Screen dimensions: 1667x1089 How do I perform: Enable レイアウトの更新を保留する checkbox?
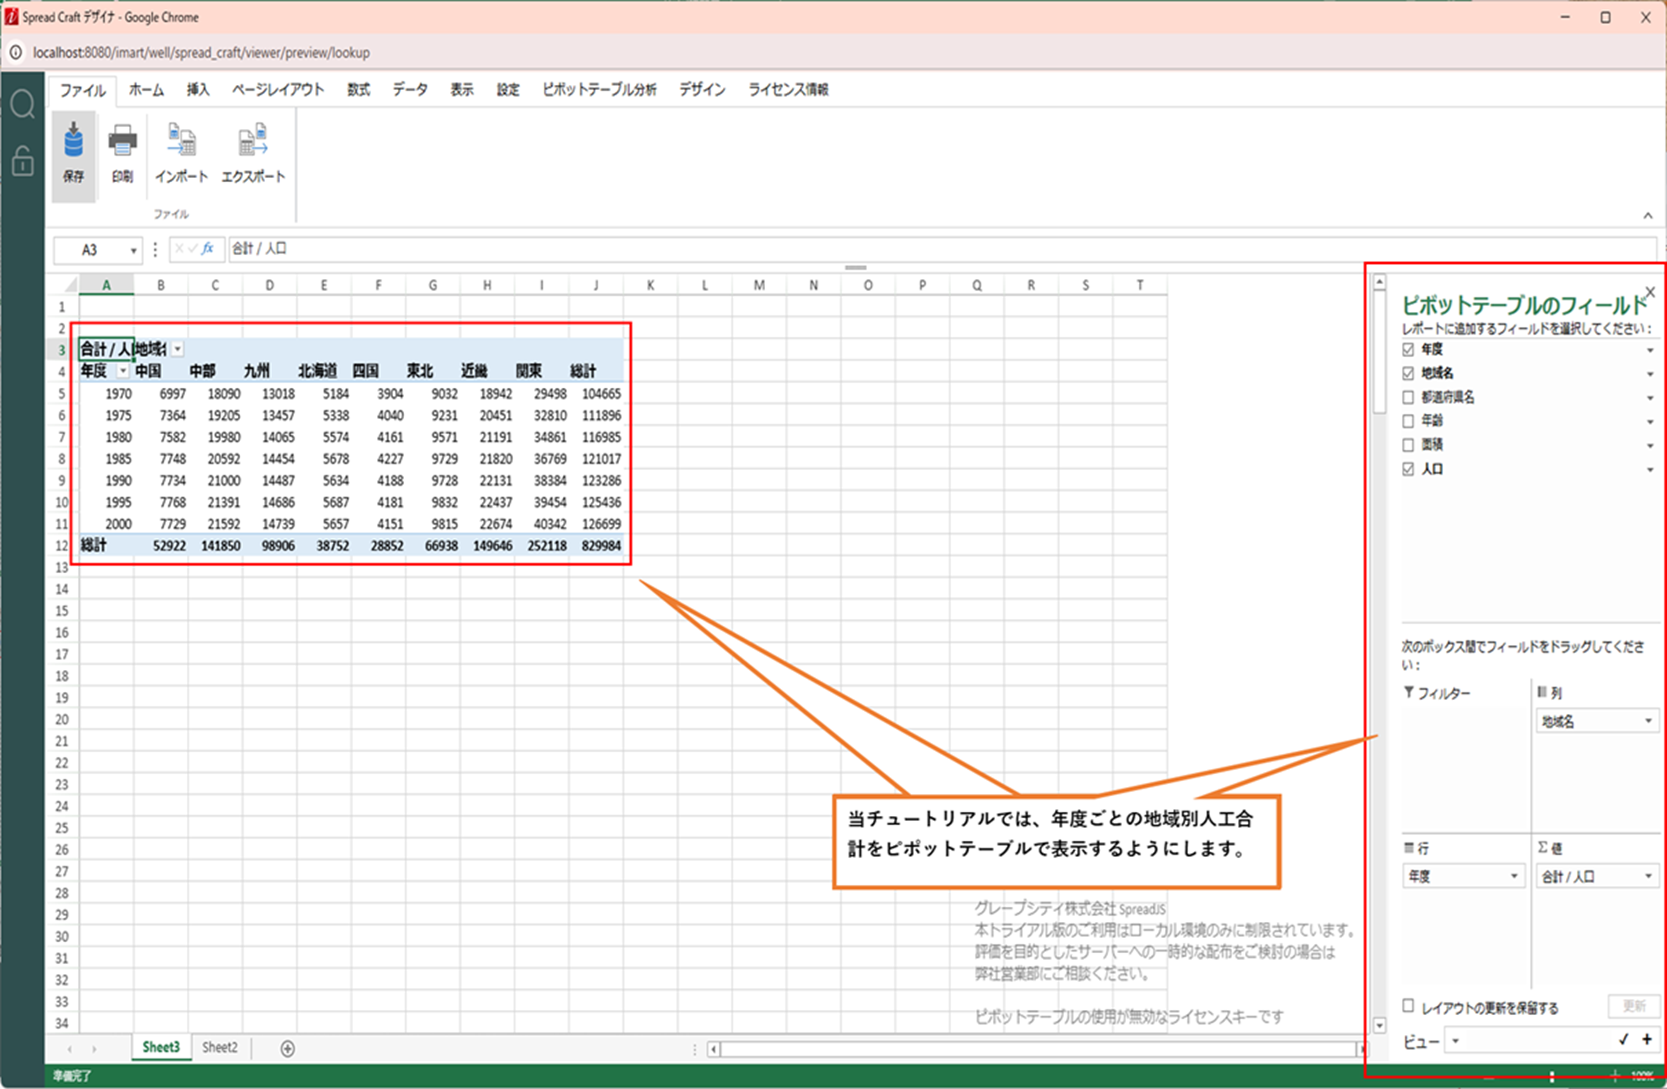[1408, 1006]
